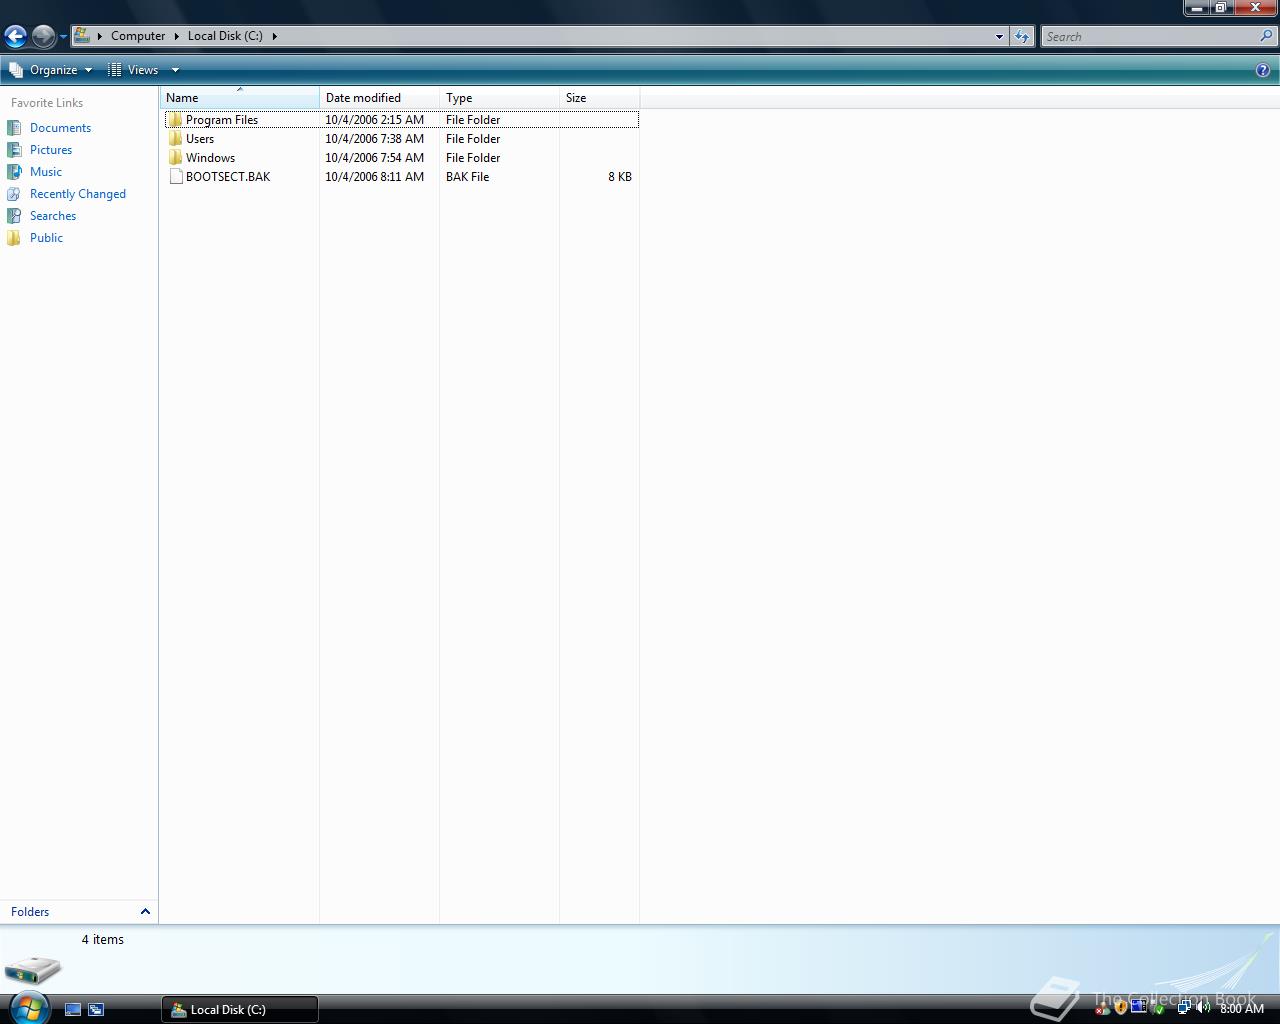Click the magnifying glass search icon
This screenshot has height=1024, width=1280.
(x=1268, y=37)
